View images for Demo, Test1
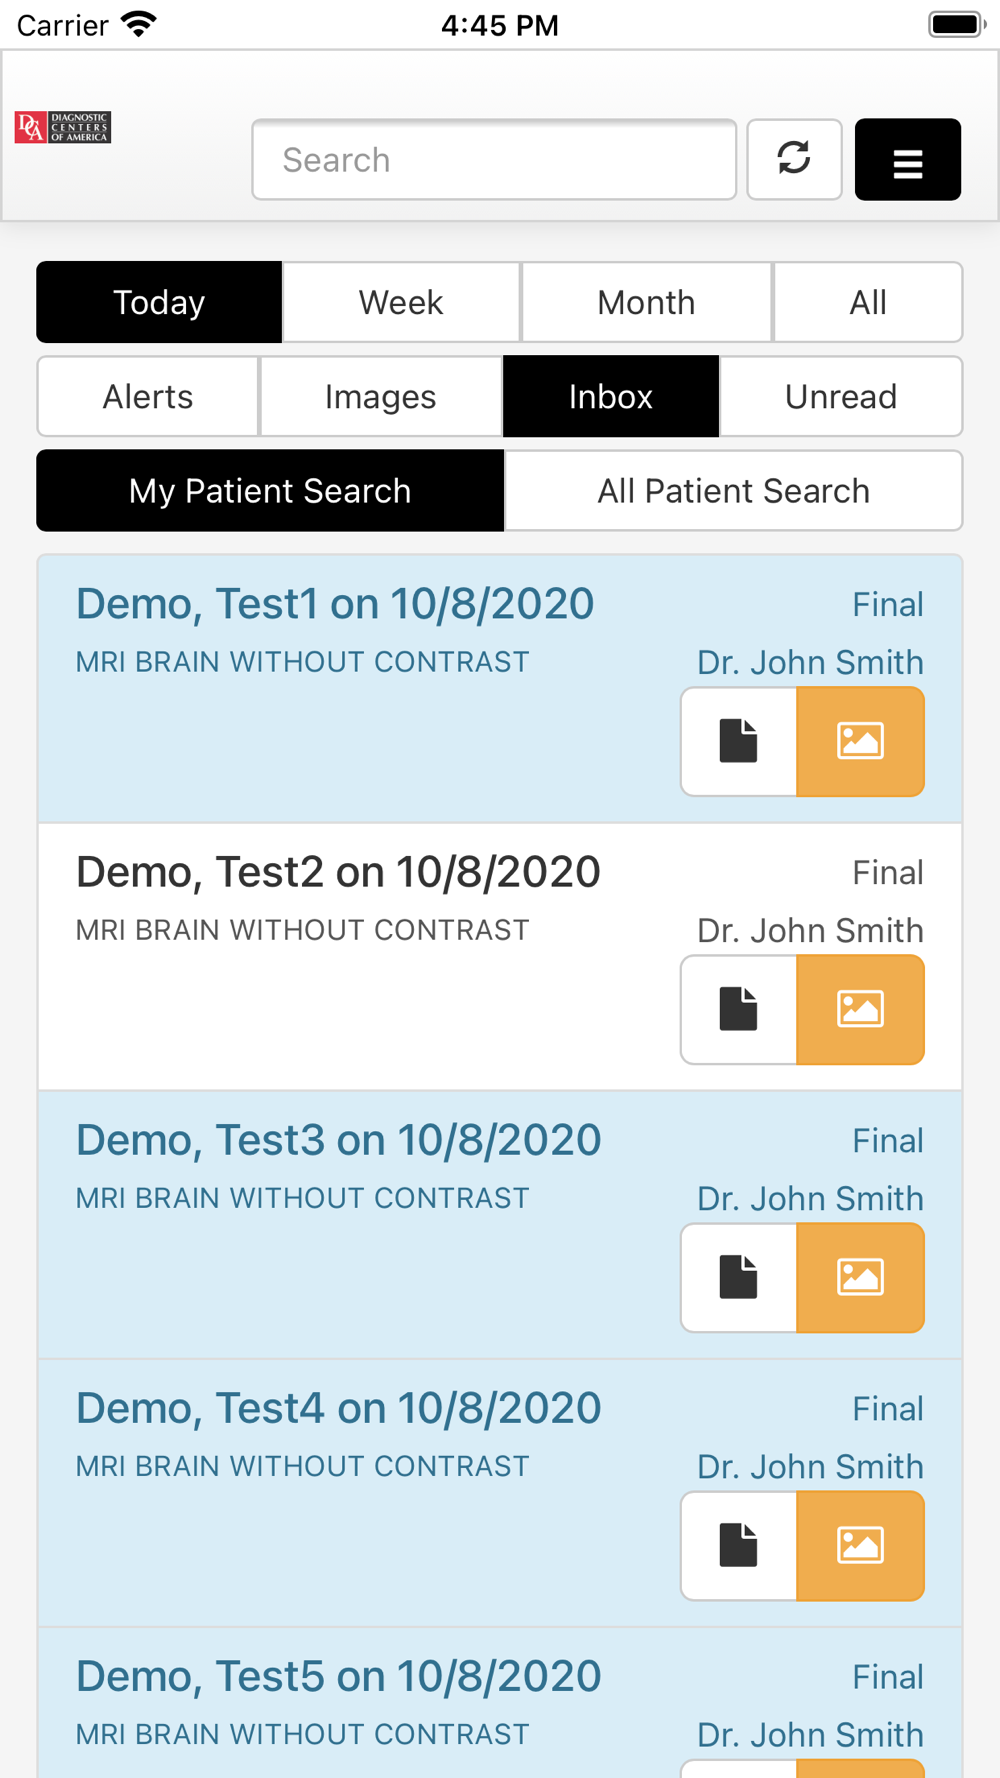This screenshot has width=1000, height=1778. (x=860, y=741)
